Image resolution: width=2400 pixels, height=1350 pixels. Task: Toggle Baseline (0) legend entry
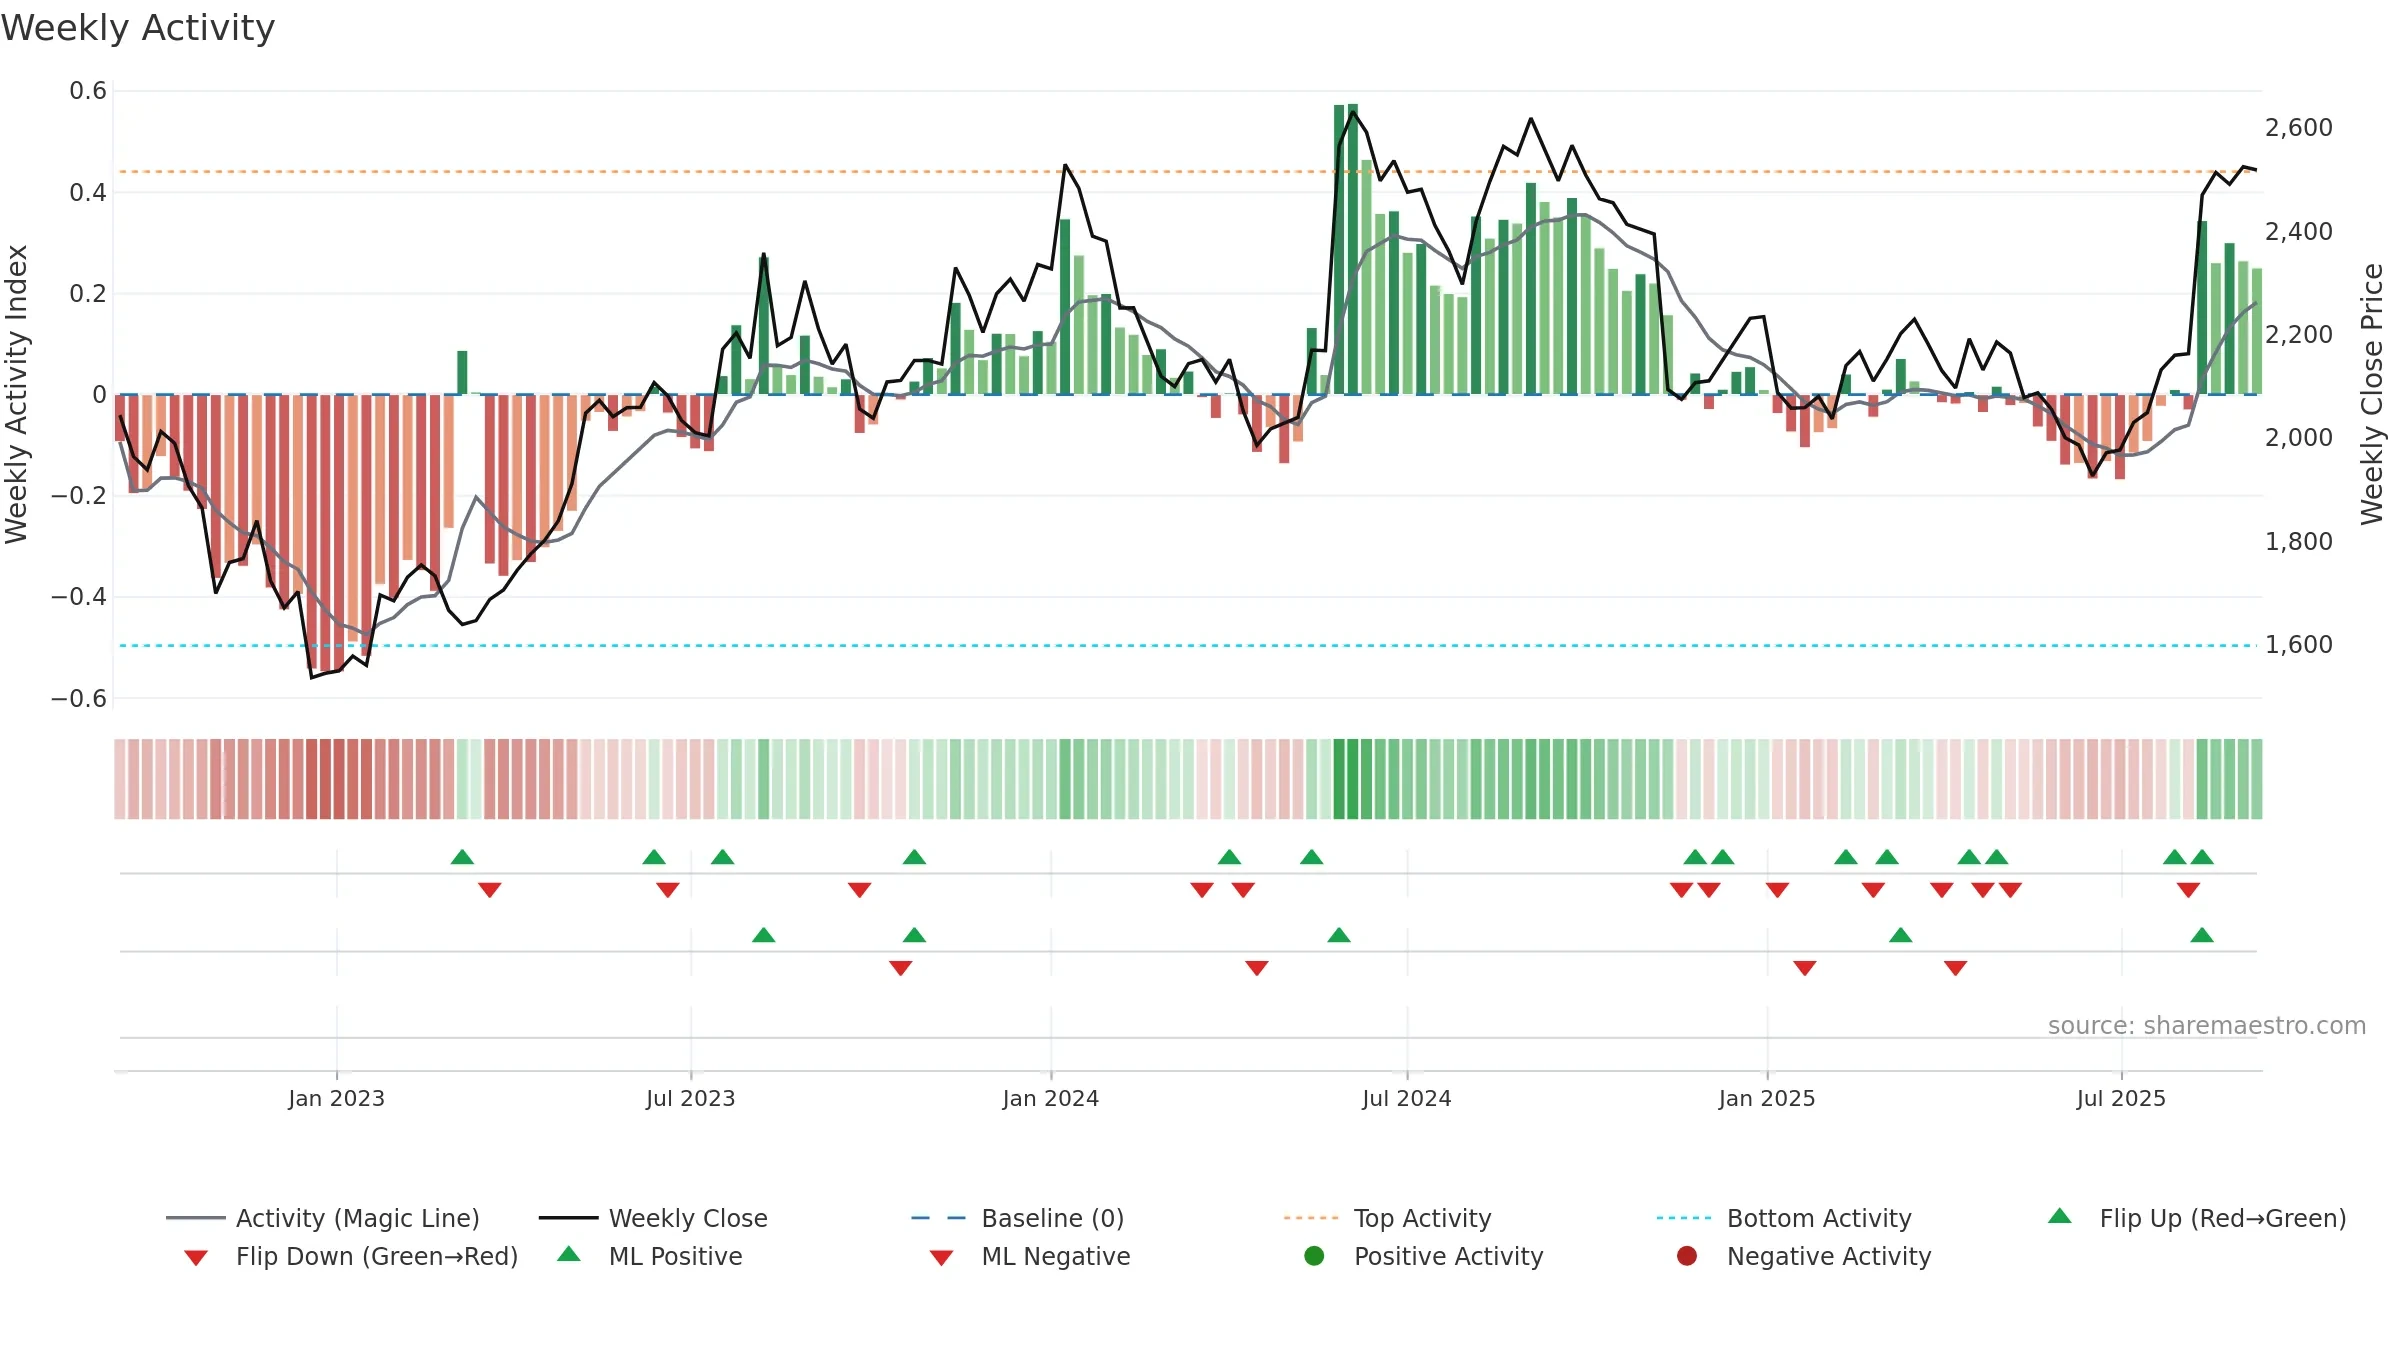[1018, 1218]
